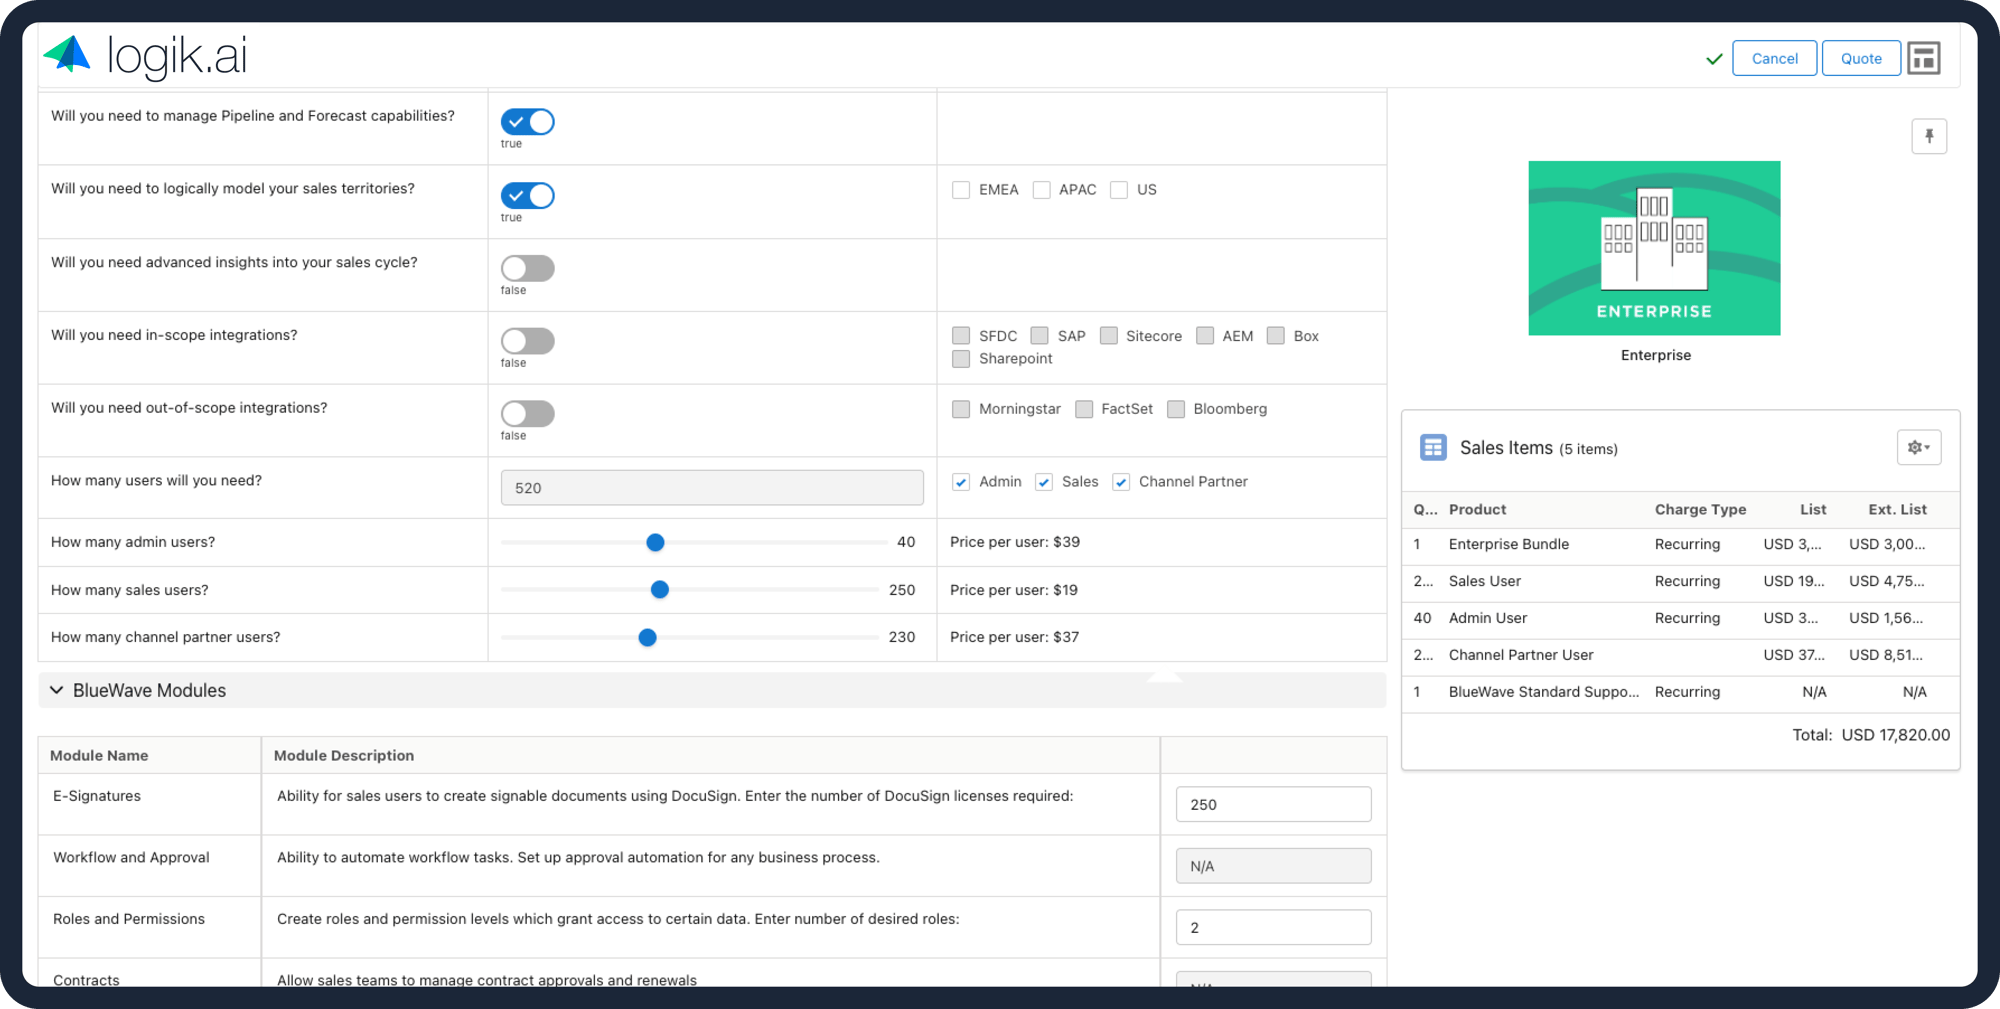Click the channel partner users slider handle
Screen dimensions: 2000x1009
tap(647, 637)
